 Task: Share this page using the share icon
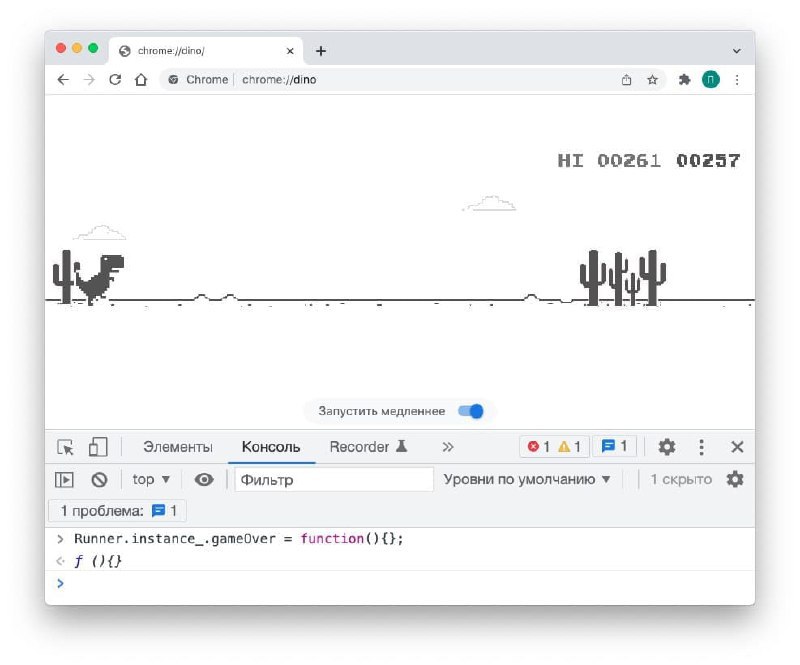tap(627, 80)
